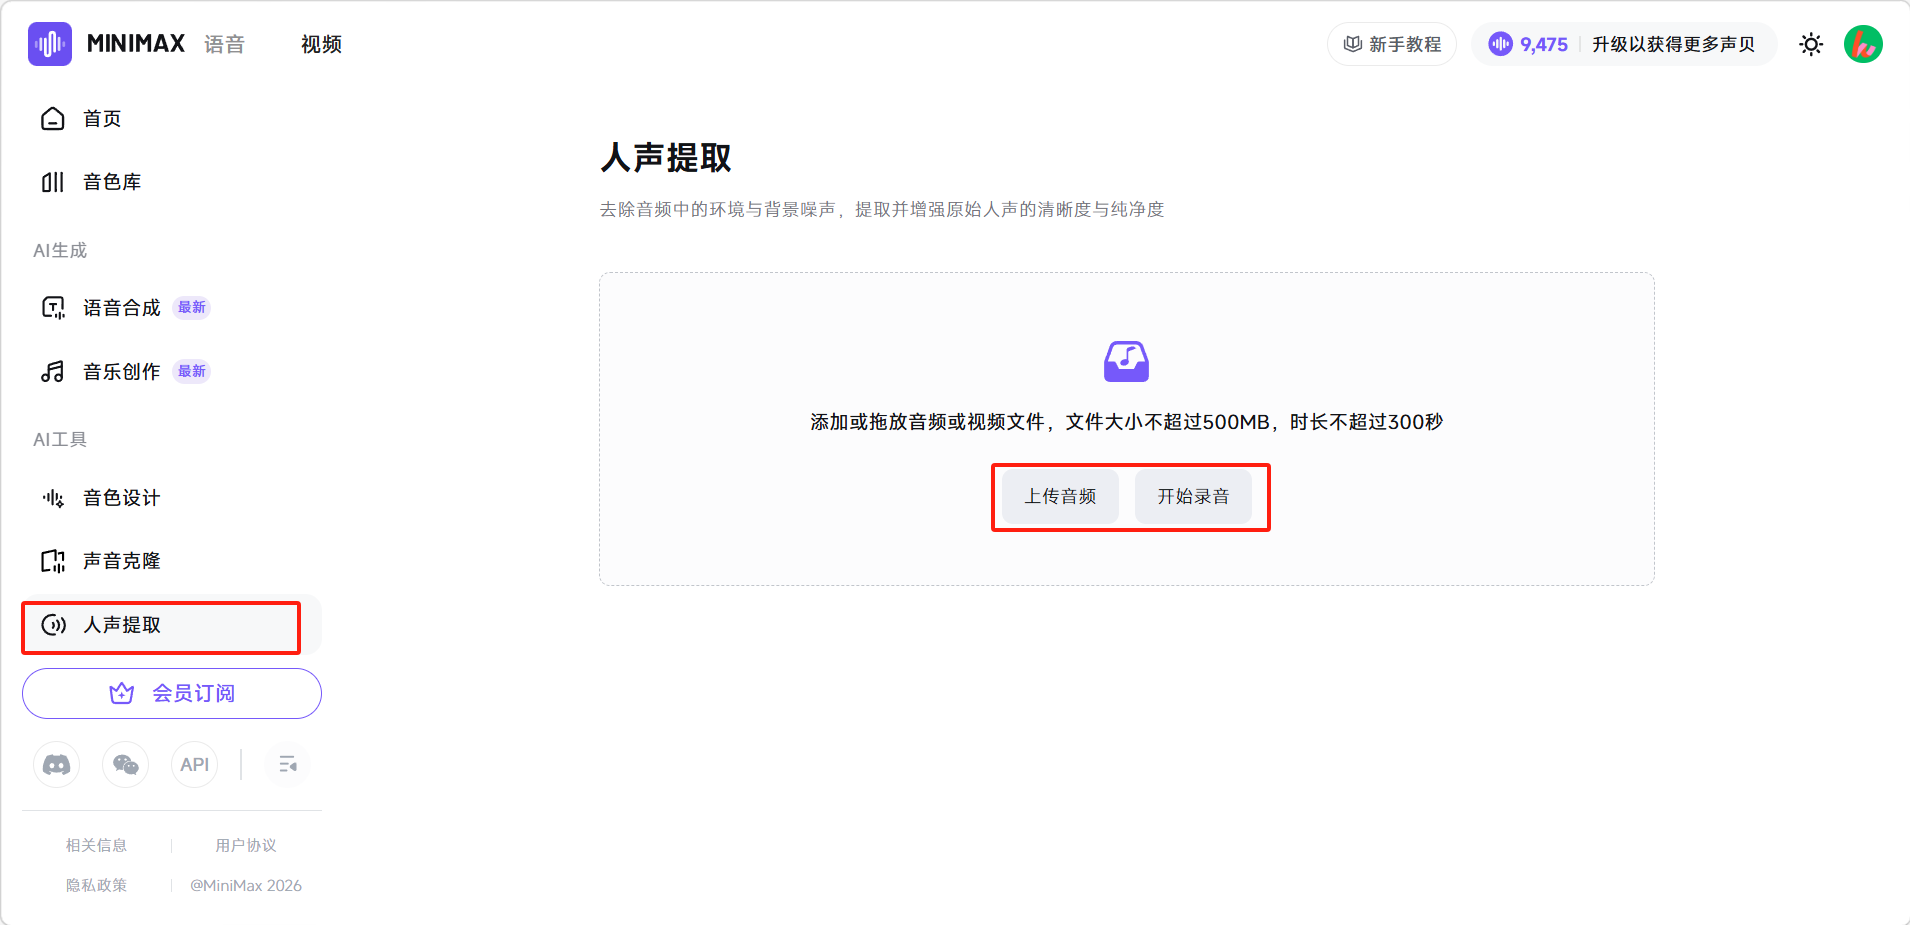Screen dimensions: 1910x925
Task: Select 音乐创作 in the sidebar
Action: (x=121, y=372)
